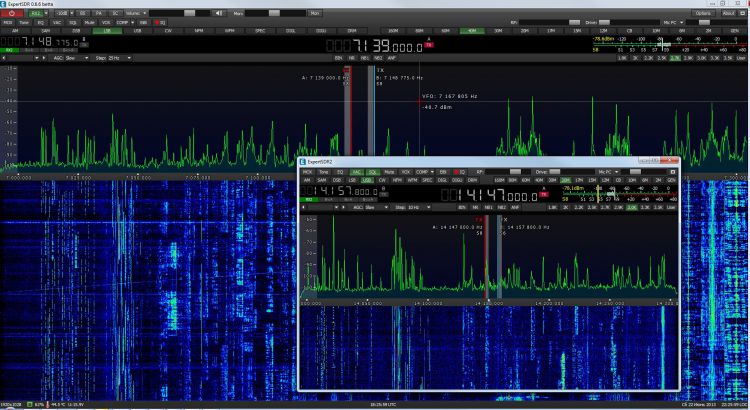Select the 20M band in main window
Image resolution: width=750 pixels, height=410 pixels.
(525, 31)
